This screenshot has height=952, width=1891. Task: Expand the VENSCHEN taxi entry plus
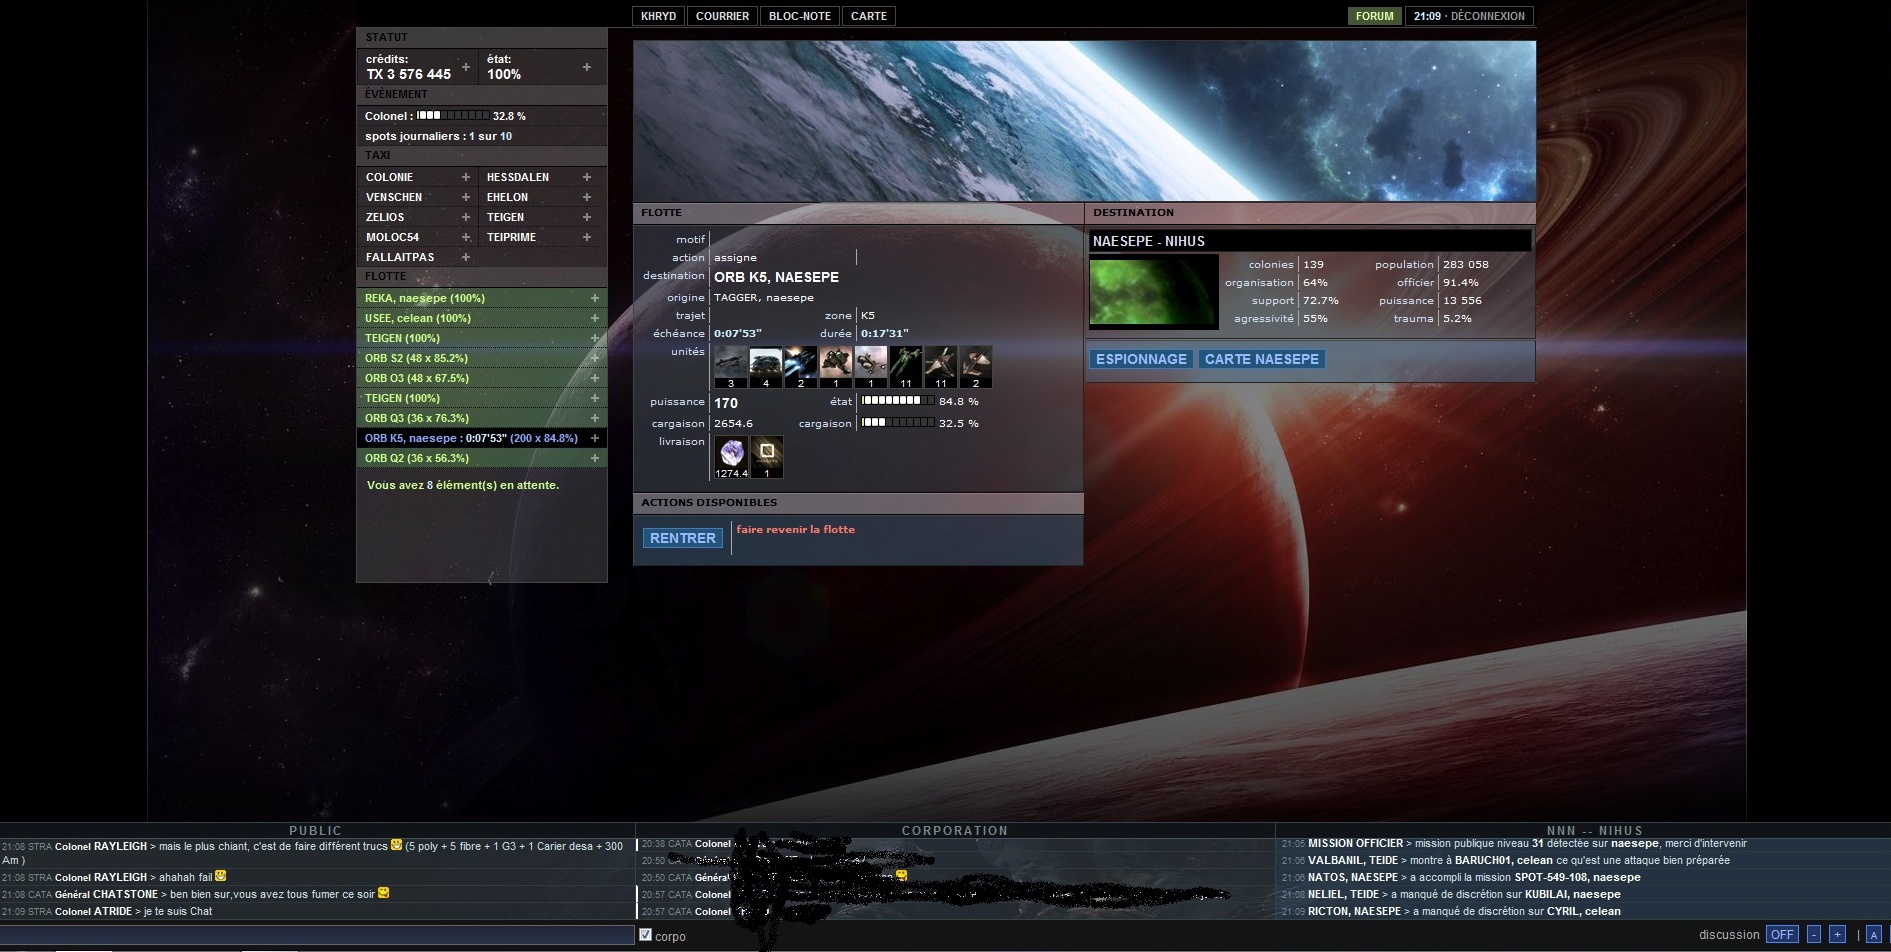tap(466, 197)
